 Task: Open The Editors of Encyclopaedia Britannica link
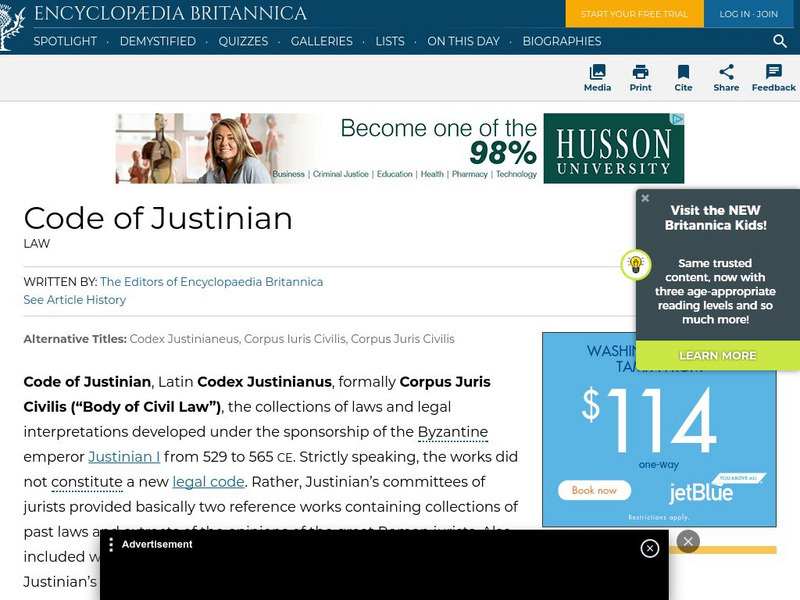(x=211, y=282)
